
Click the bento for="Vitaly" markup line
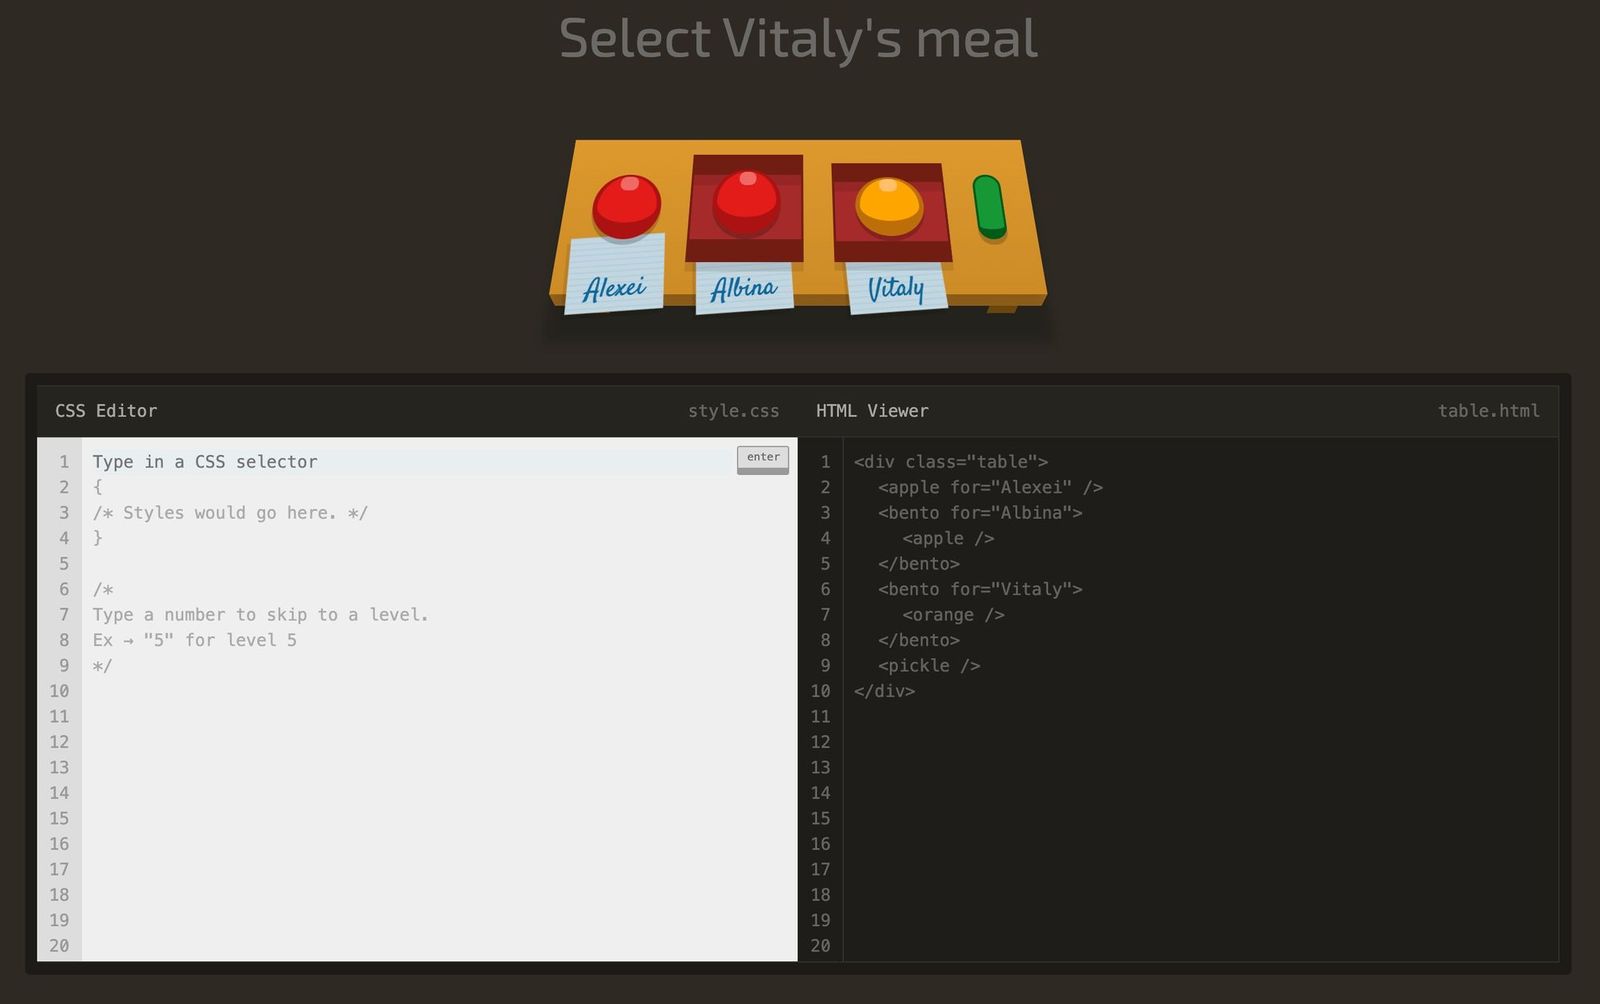(980, 589)
